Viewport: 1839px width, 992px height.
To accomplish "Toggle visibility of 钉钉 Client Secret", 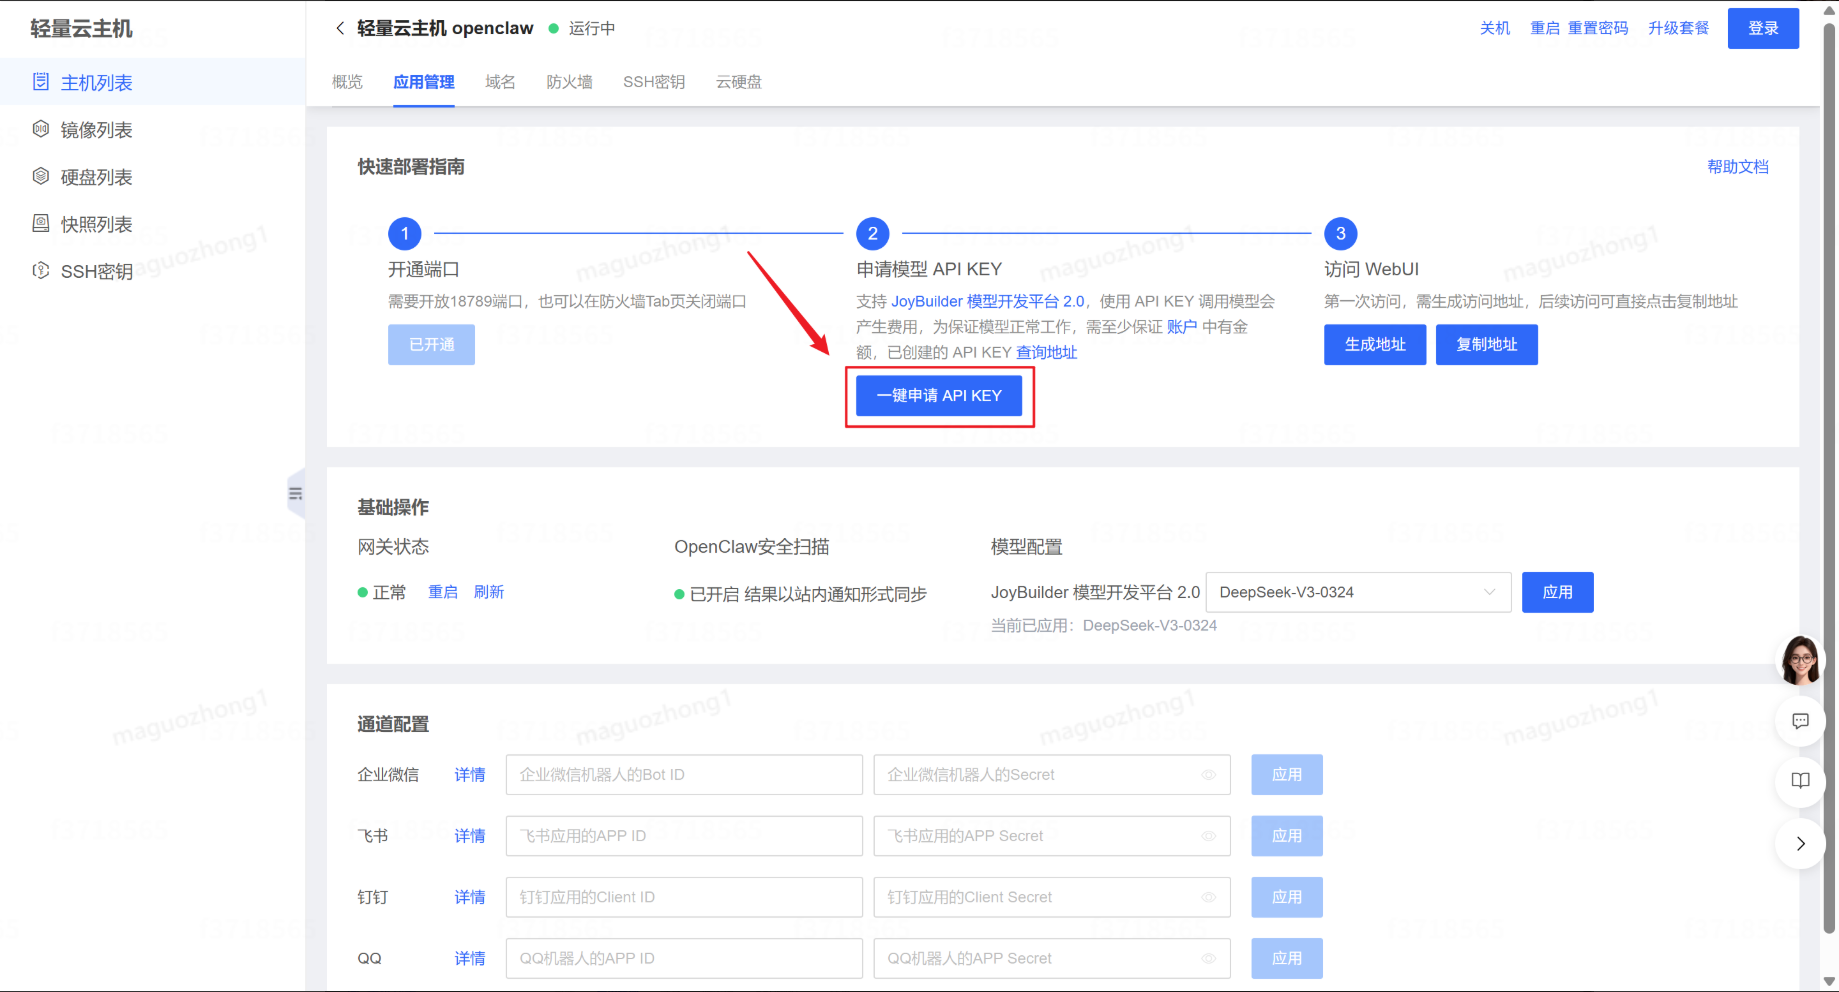I will coord(1208,897).
